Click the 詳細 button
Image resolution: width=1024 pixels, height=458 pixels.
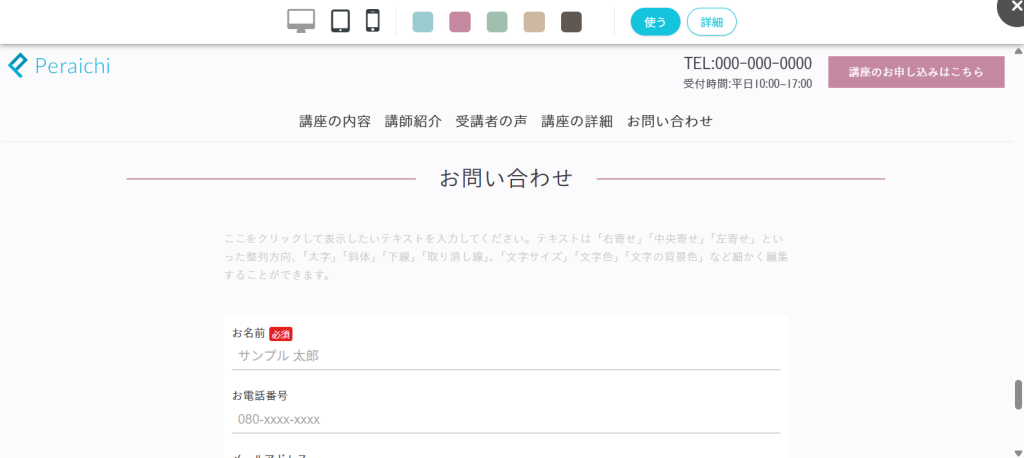(x=712, y=22)
